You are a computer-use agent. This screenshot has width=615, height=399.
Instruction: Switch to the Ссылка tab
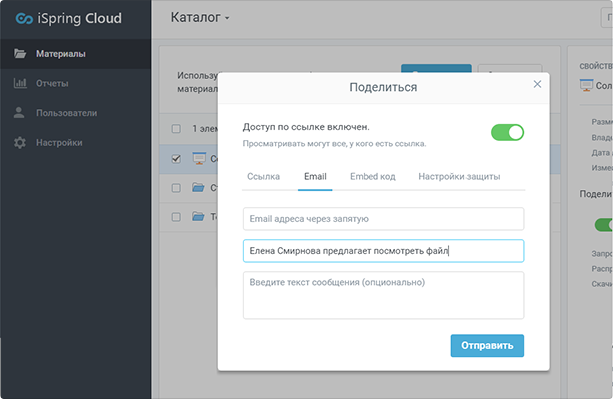pyautogui.click(x=263, y=177)
